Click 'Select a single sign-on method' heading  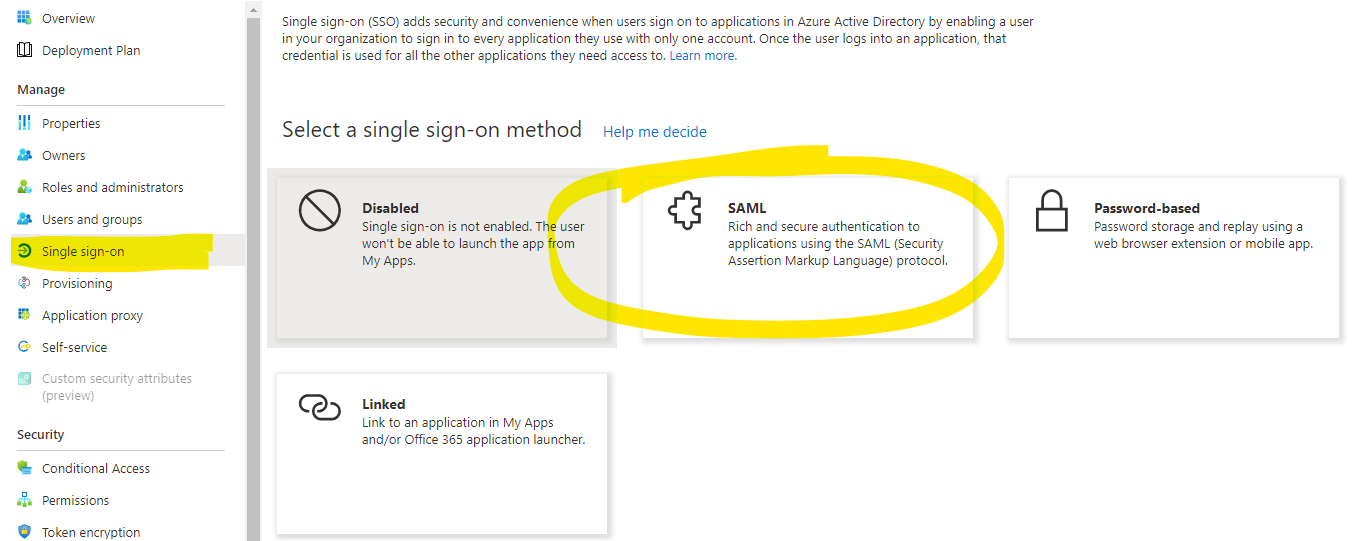432,130
